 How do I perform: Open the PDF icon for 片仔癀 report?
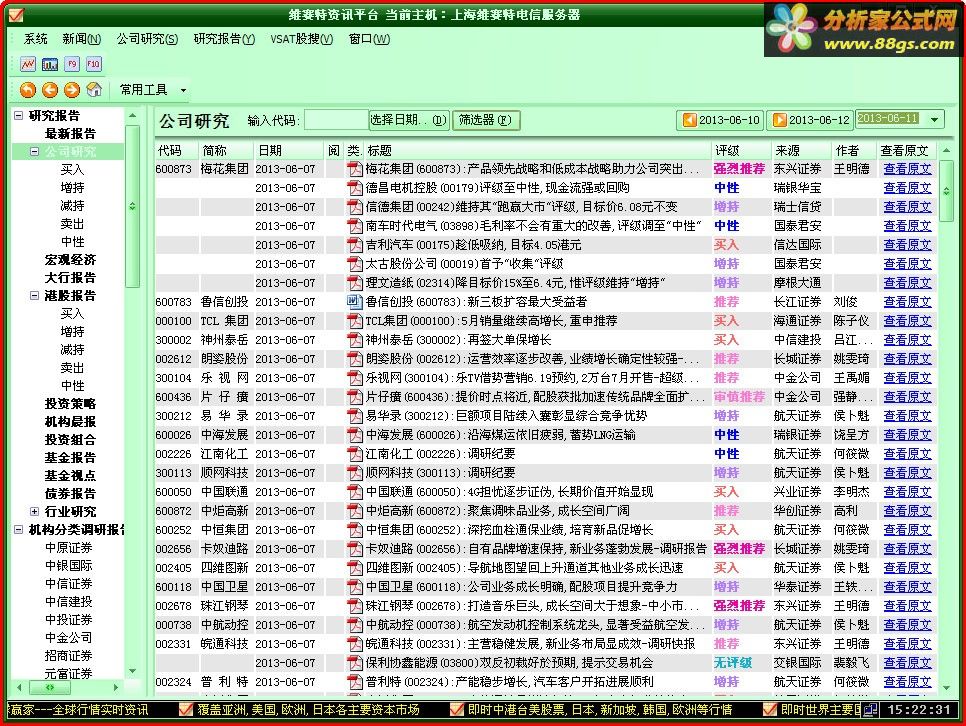click(x=355, y=397)
